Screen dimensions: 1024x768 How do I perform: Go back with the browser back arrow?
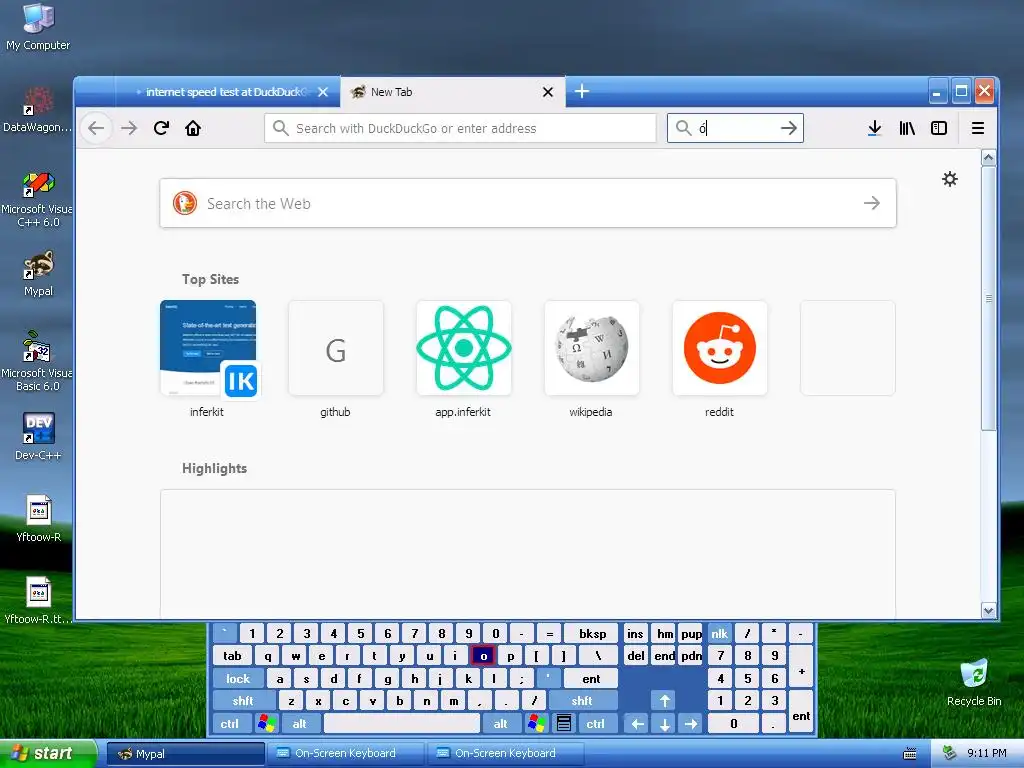[x=96, y=128]
